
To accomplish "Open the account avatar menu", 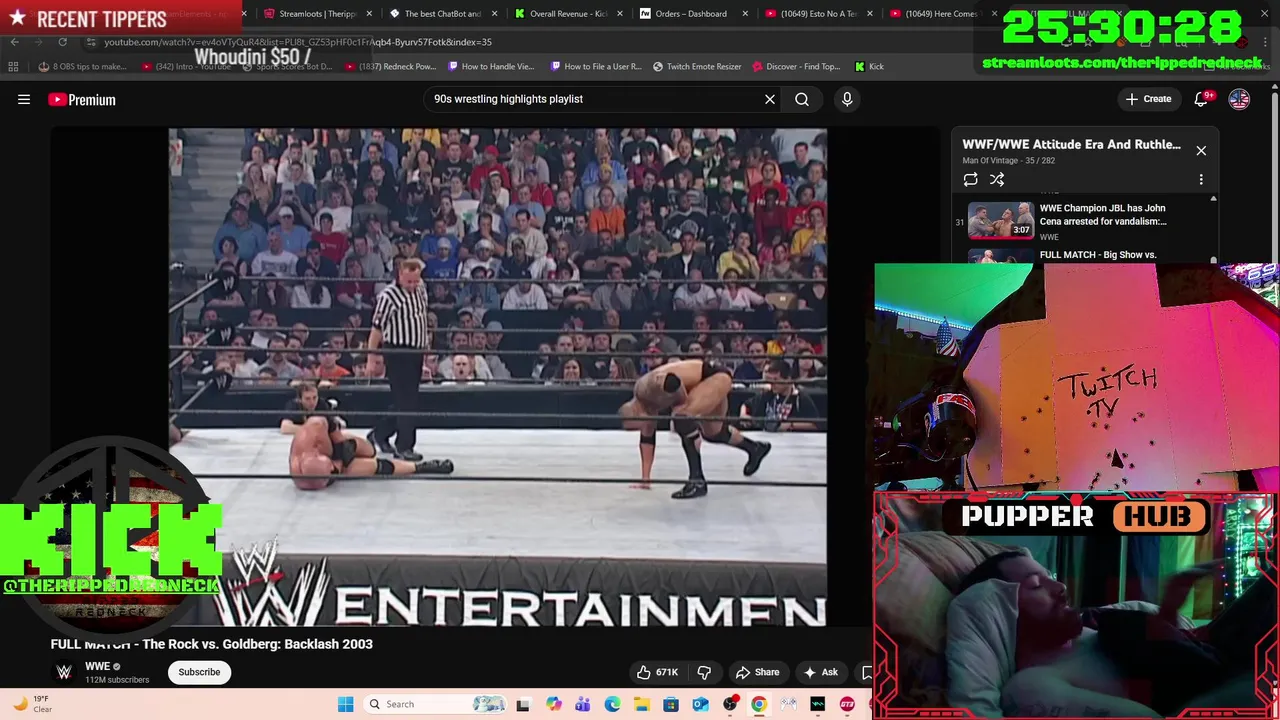I will click(1239, 99).
